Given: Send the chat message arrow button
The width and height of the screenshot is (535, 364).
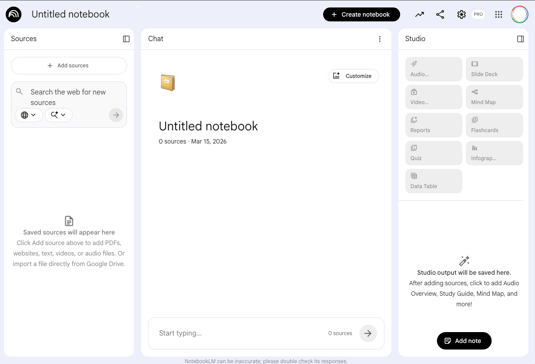Looking at the screenshot, I should click(368, 333).
